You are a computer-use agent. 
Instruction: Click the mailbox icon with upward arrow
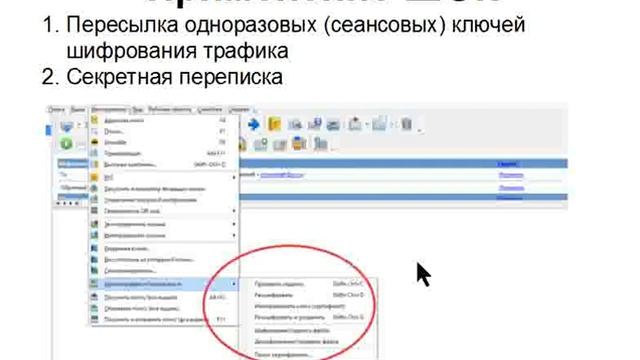click(x=355, y=124)
